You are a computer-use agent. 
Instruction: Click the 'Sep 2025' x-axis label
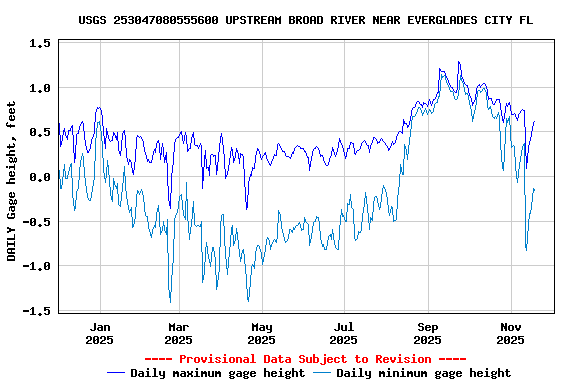[x=428, y=334]
